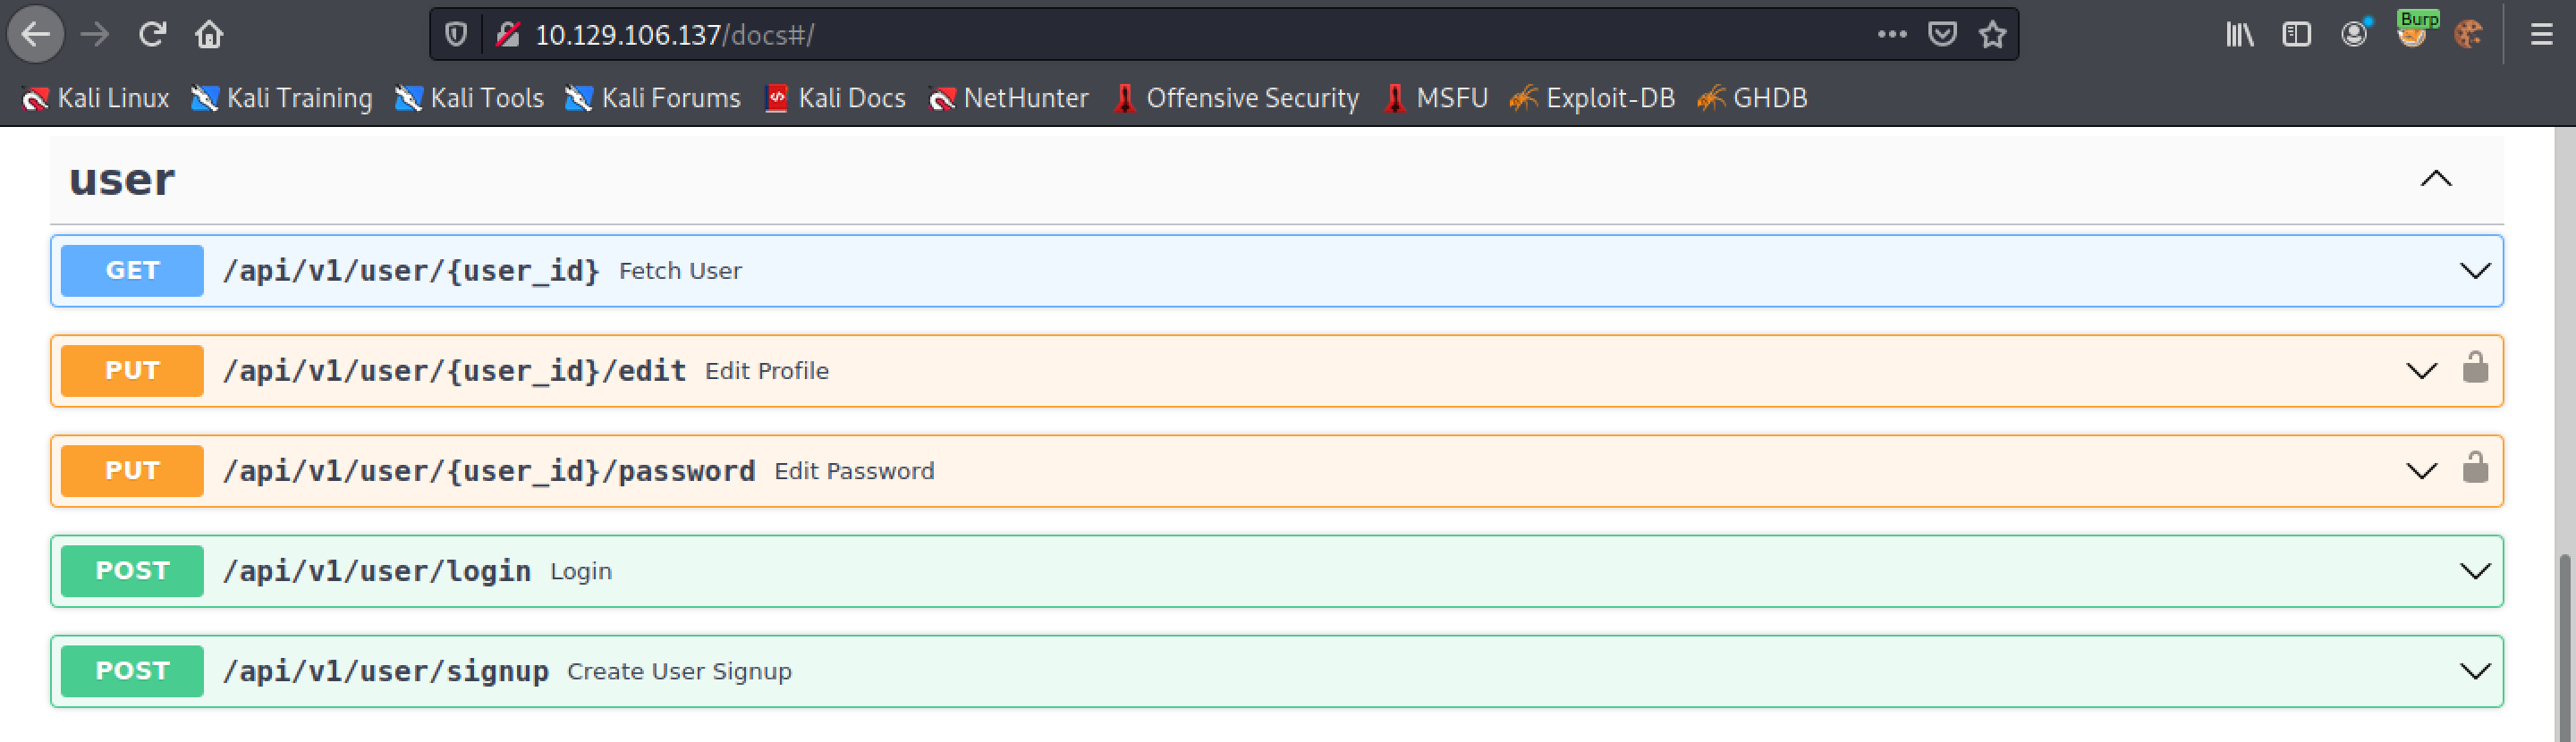Click the /api/v1/user/{user_id} path
Image resolution: width=2576 pixels, height=742 pixels.
[411, 271]
